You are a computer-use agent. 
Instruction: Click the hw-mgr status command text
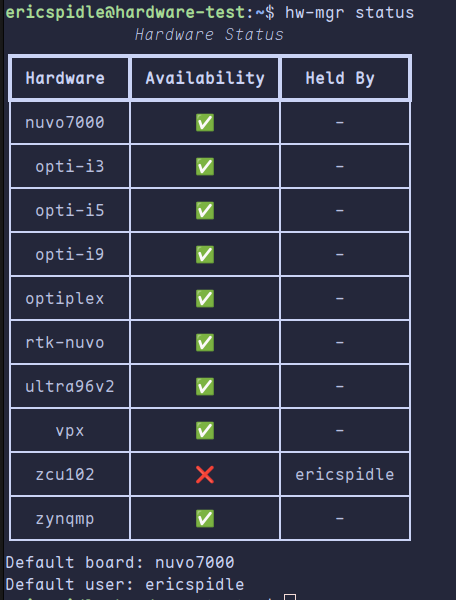click(x=350, y=13)
